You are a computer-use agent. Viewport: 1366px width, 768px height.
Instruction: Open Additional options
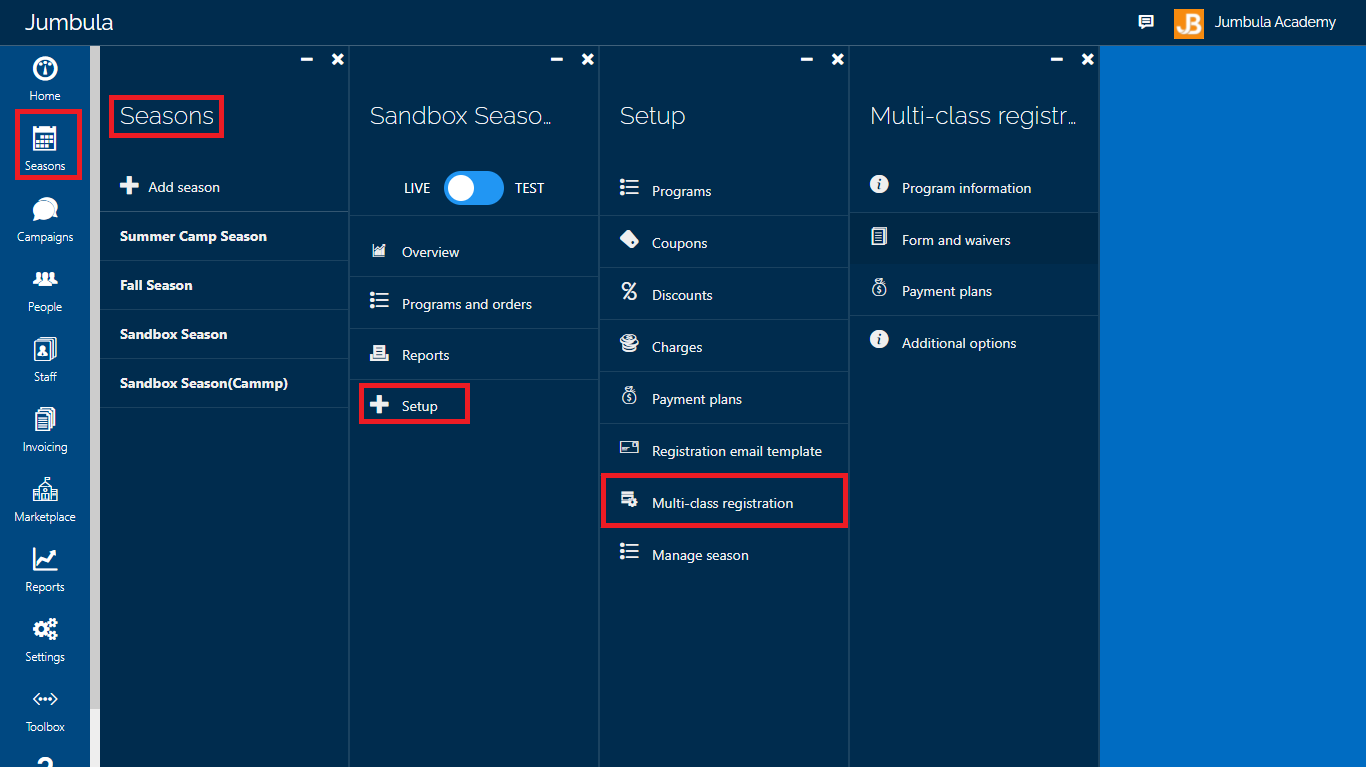click(974, 343)
